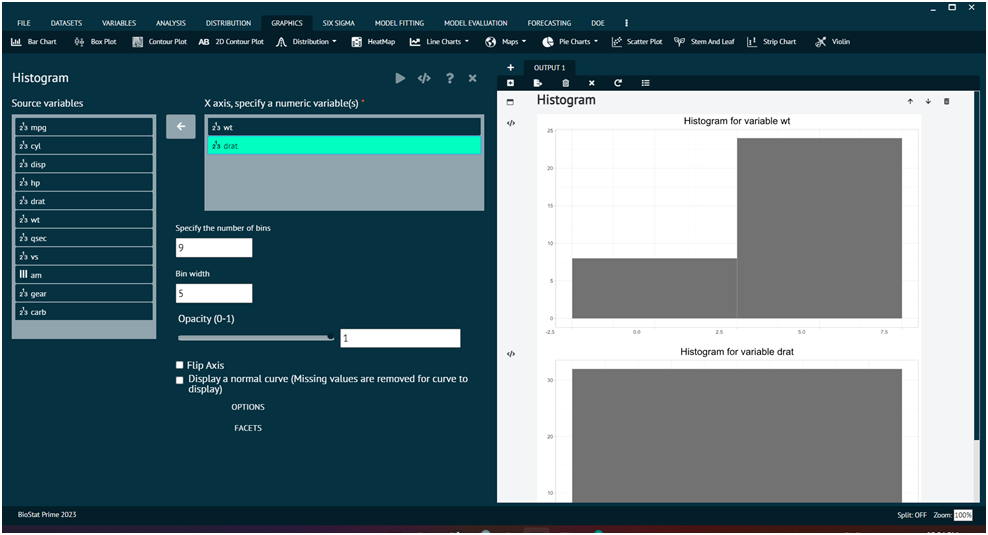Open VARIABLES menu
Screen dimensions: 988x535
point(119,23)
